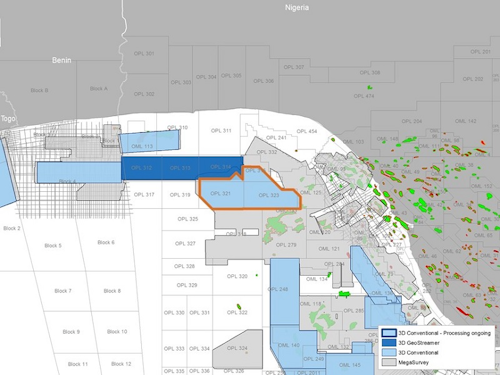Click the 'Block 5' offshore label

point(53,246)
